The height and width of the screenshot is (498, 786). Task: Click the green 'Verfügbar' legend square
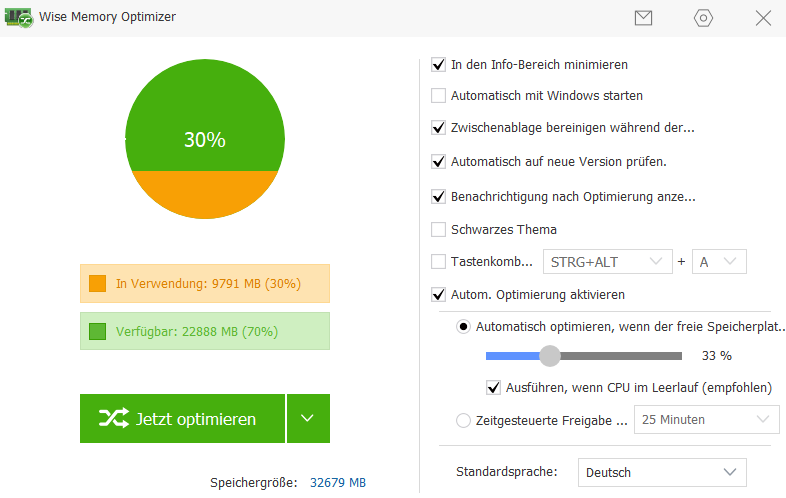tap(97, 331)
